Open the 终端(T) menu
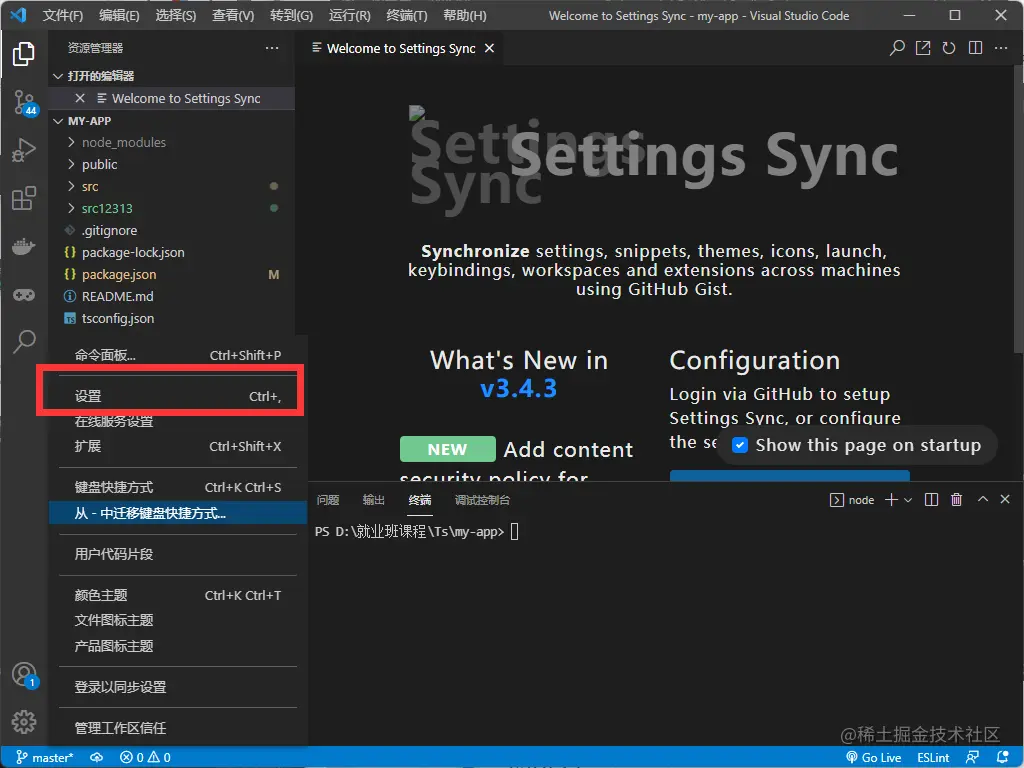Screen dimensions: 1024x768 406,16
